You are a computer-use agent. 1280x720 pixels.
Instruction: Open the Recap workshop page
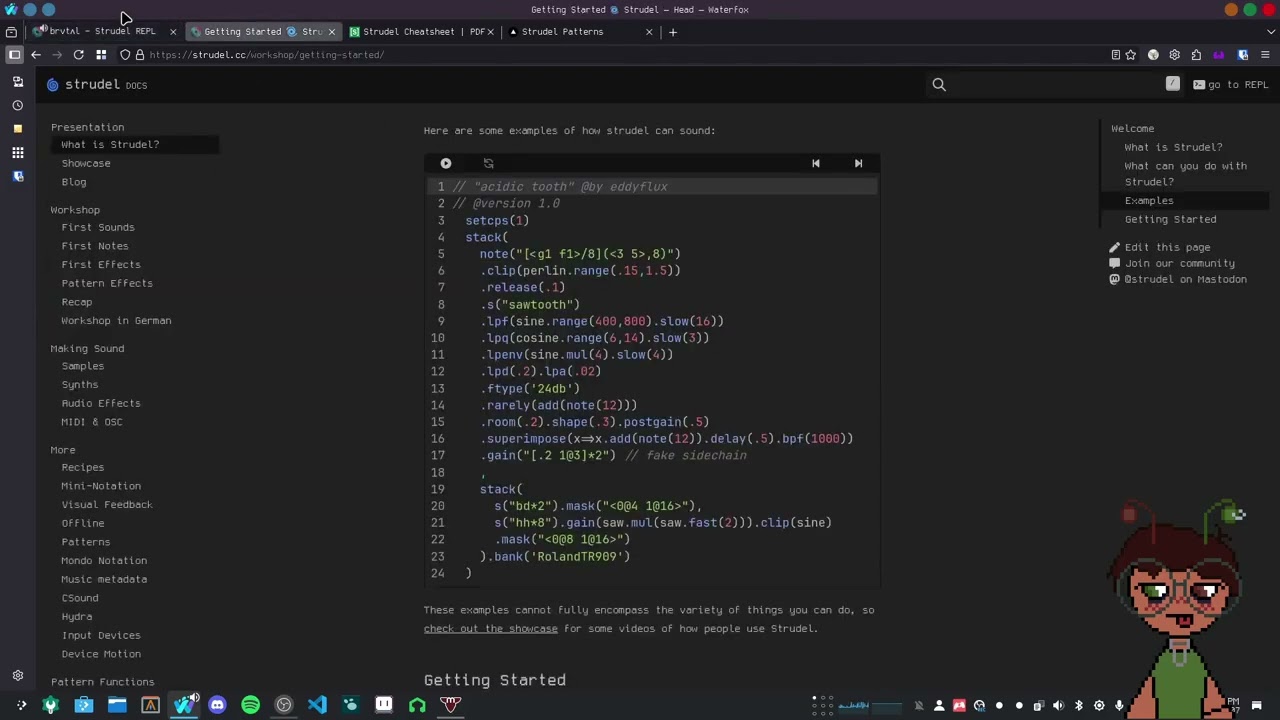pos(77,302)
